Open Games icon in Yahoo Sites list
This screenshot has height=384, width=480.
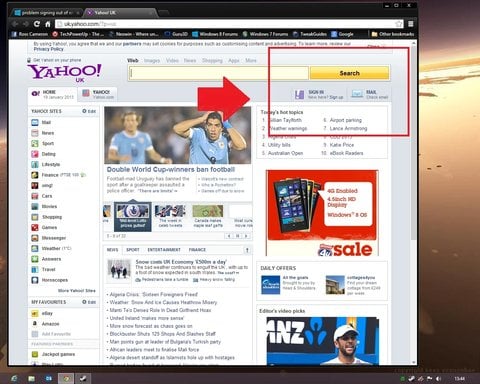tap(35, 227)
